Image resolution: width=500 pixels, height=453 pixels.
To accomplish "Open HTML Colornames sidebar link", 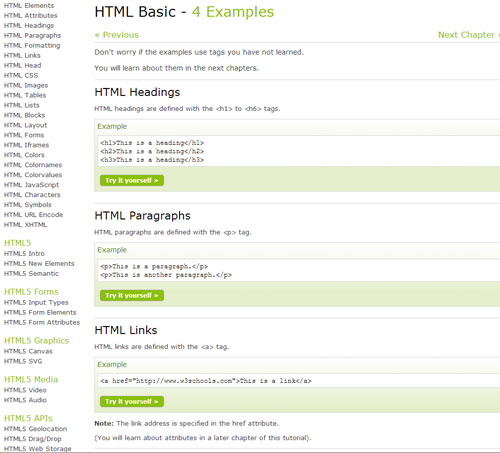I will [33, 165].
